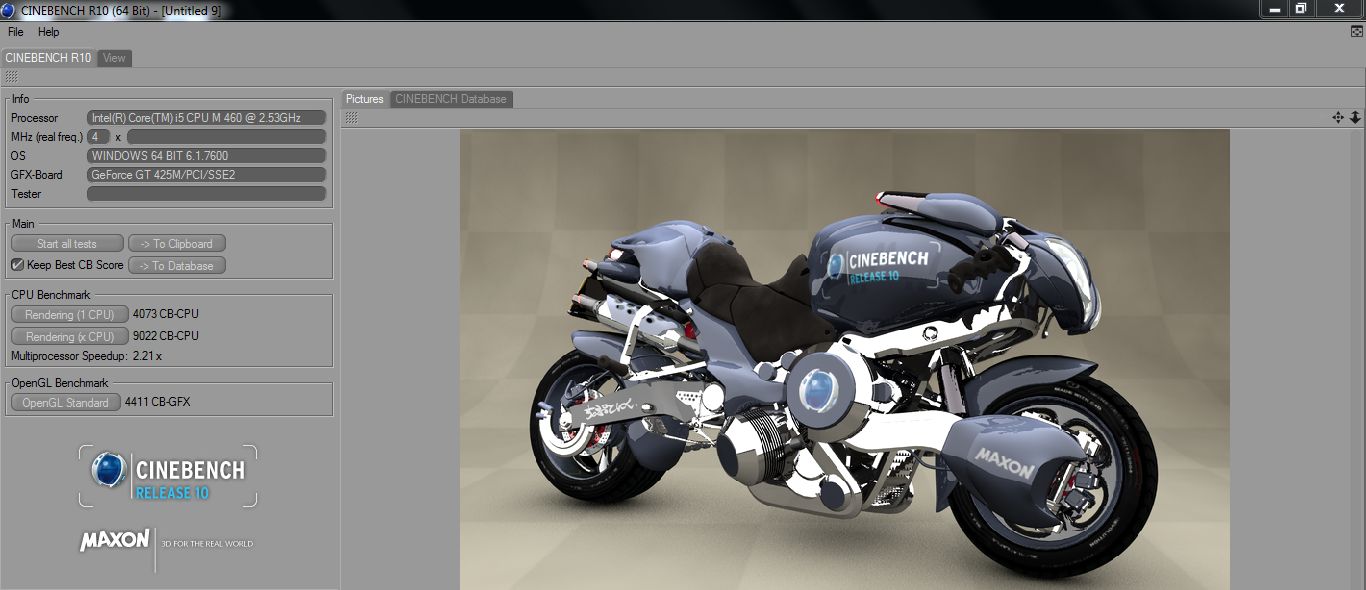
Task: Click the move view four-arrow icon
Action: coord(1338,118)
